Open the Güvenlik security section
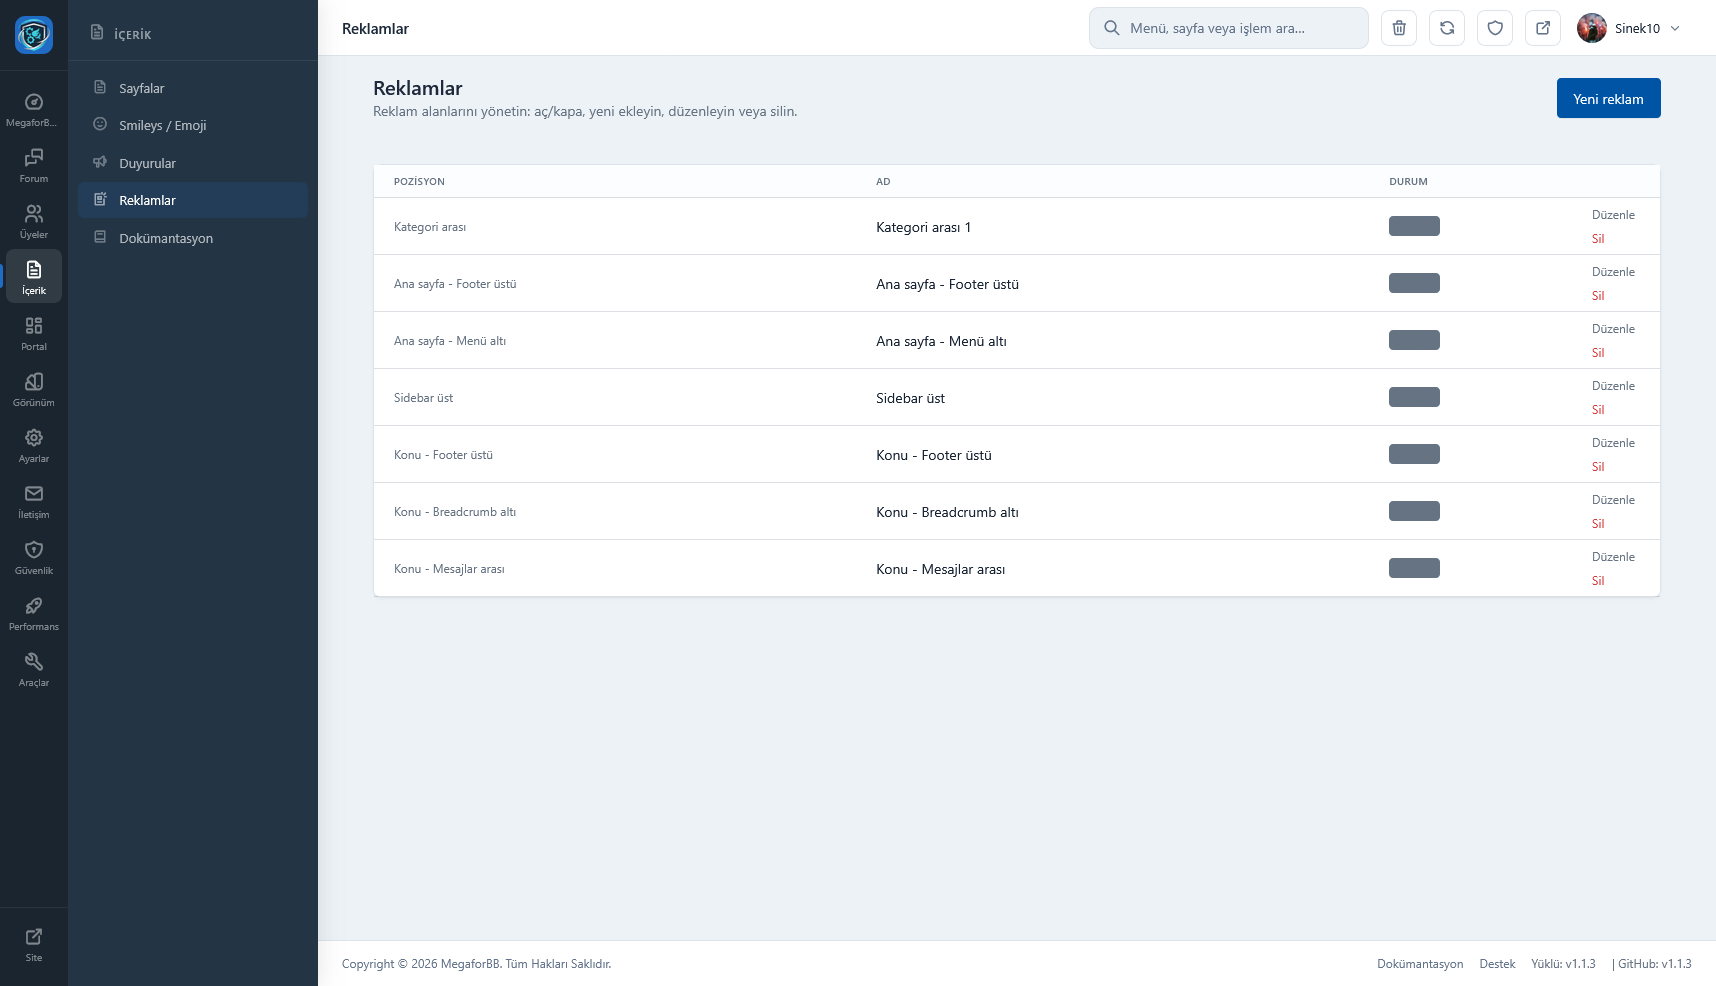This screenshot has height=986, width=1716. [x=34, y=557]
